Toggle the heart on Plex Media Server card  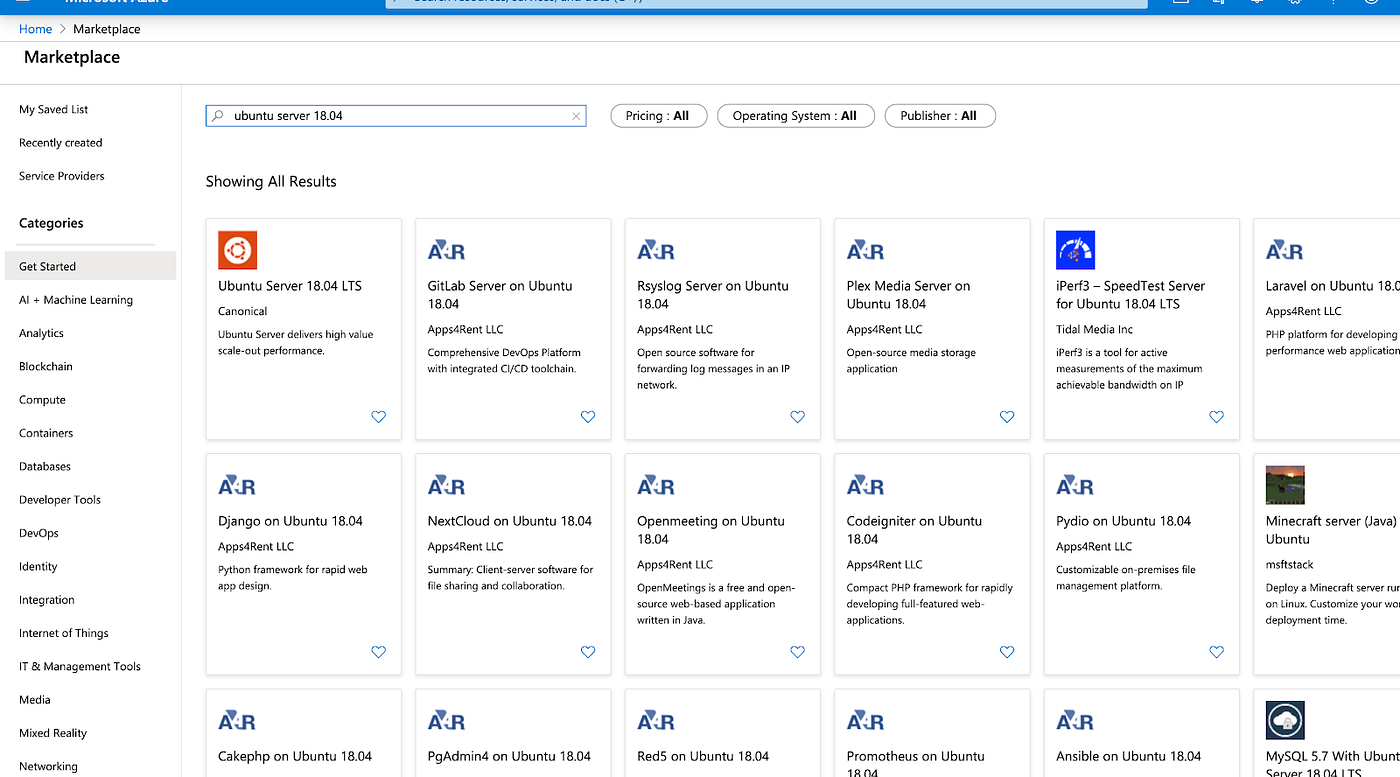[1007, 417]
